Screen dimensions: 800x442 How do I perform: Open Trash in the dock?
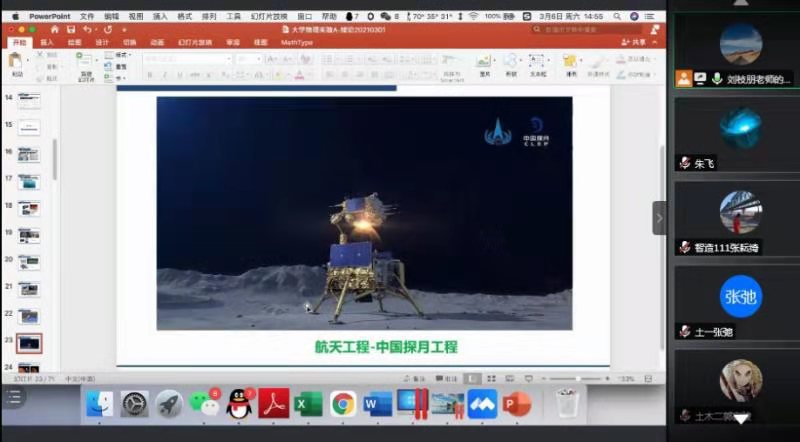568,404
